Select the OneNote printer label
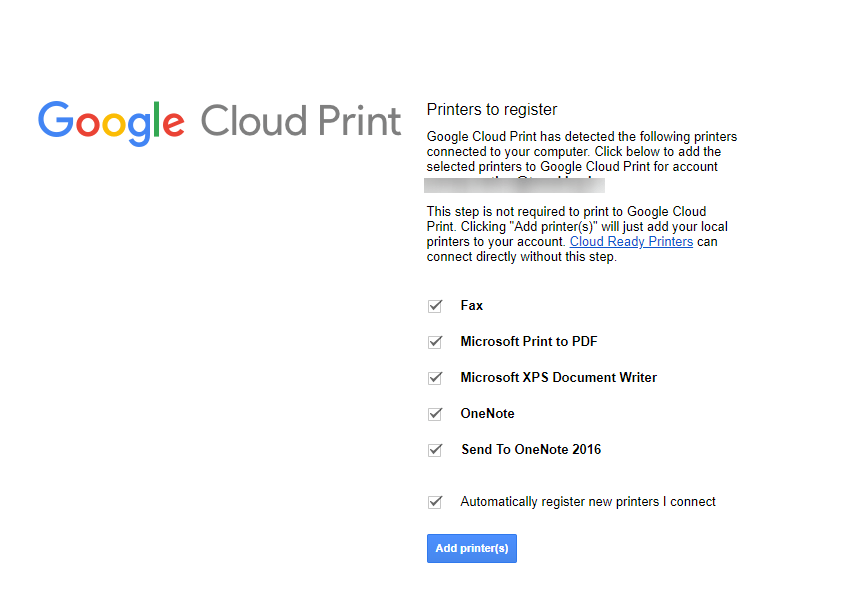The image size is (853, 593). point(486,414)
